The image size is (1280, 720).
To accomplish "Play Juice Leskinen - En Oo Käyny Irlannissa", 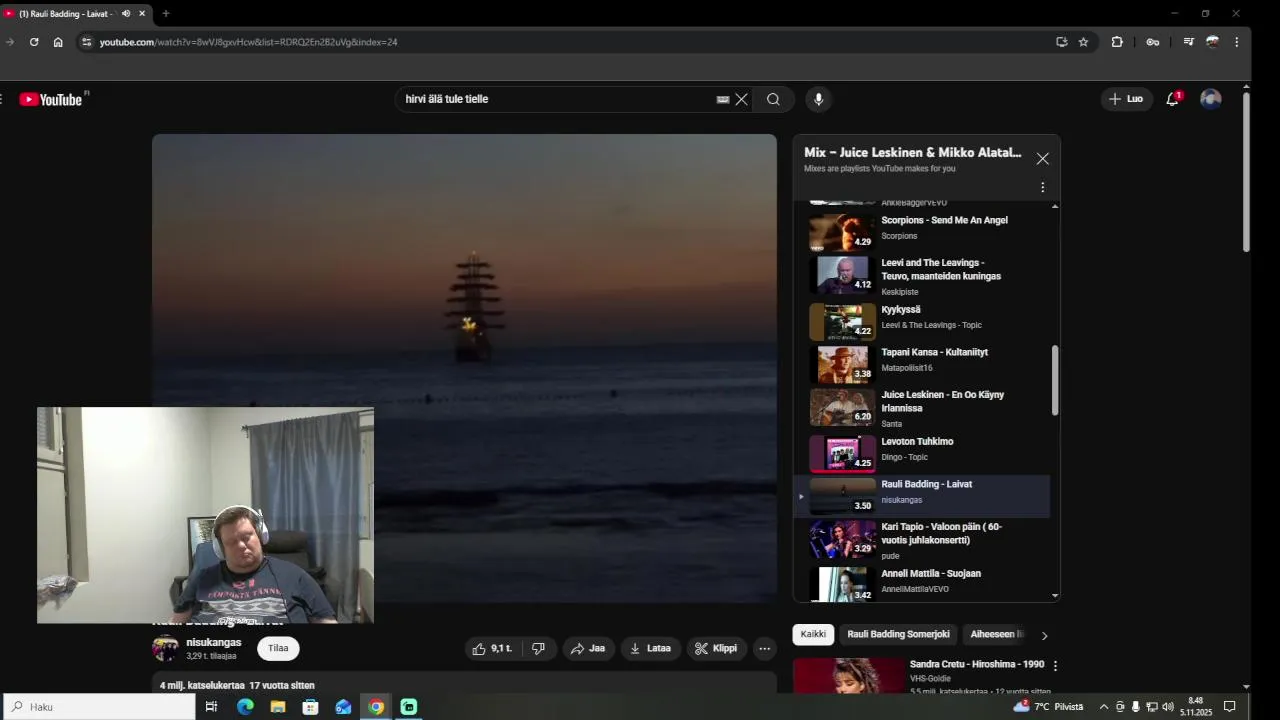I will pos(921,408).
